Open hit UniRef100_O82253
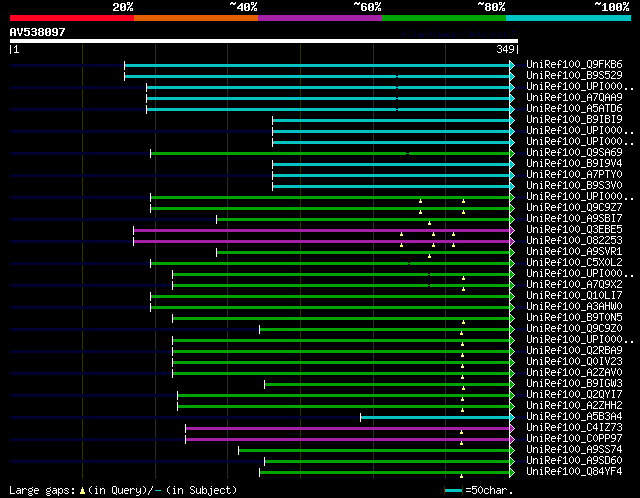This screenshot has height=498, width=640. [574, 240]
